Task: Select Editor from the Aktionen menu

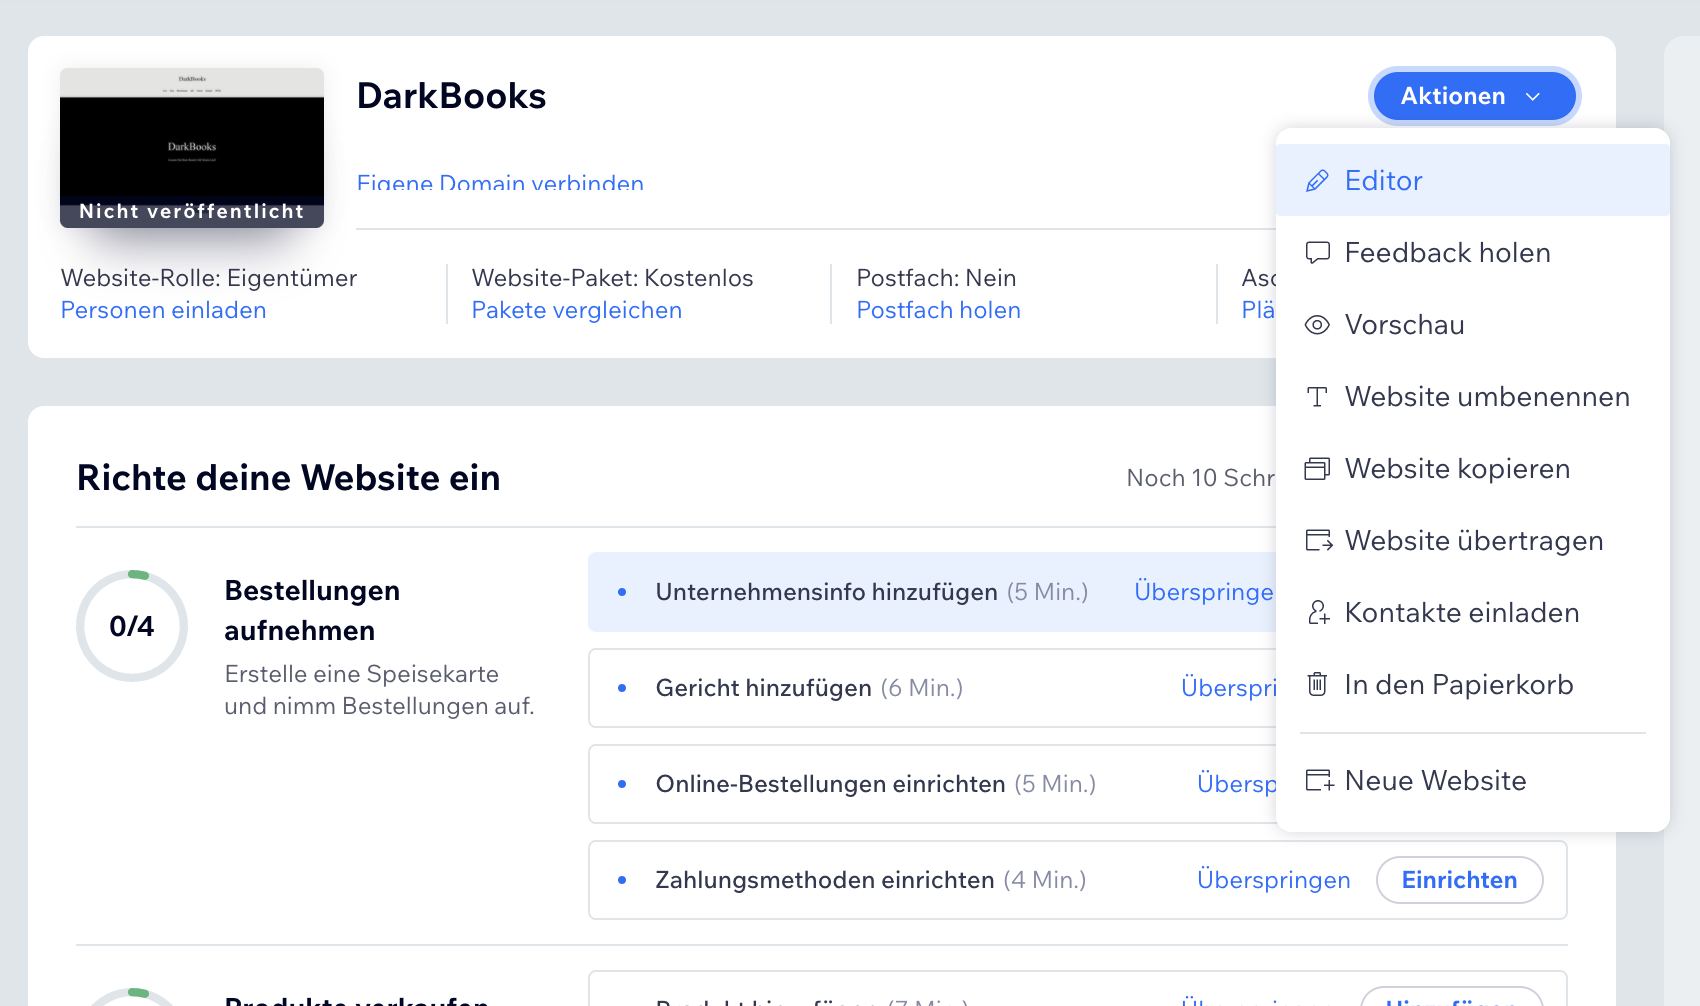Action: 1473,180
